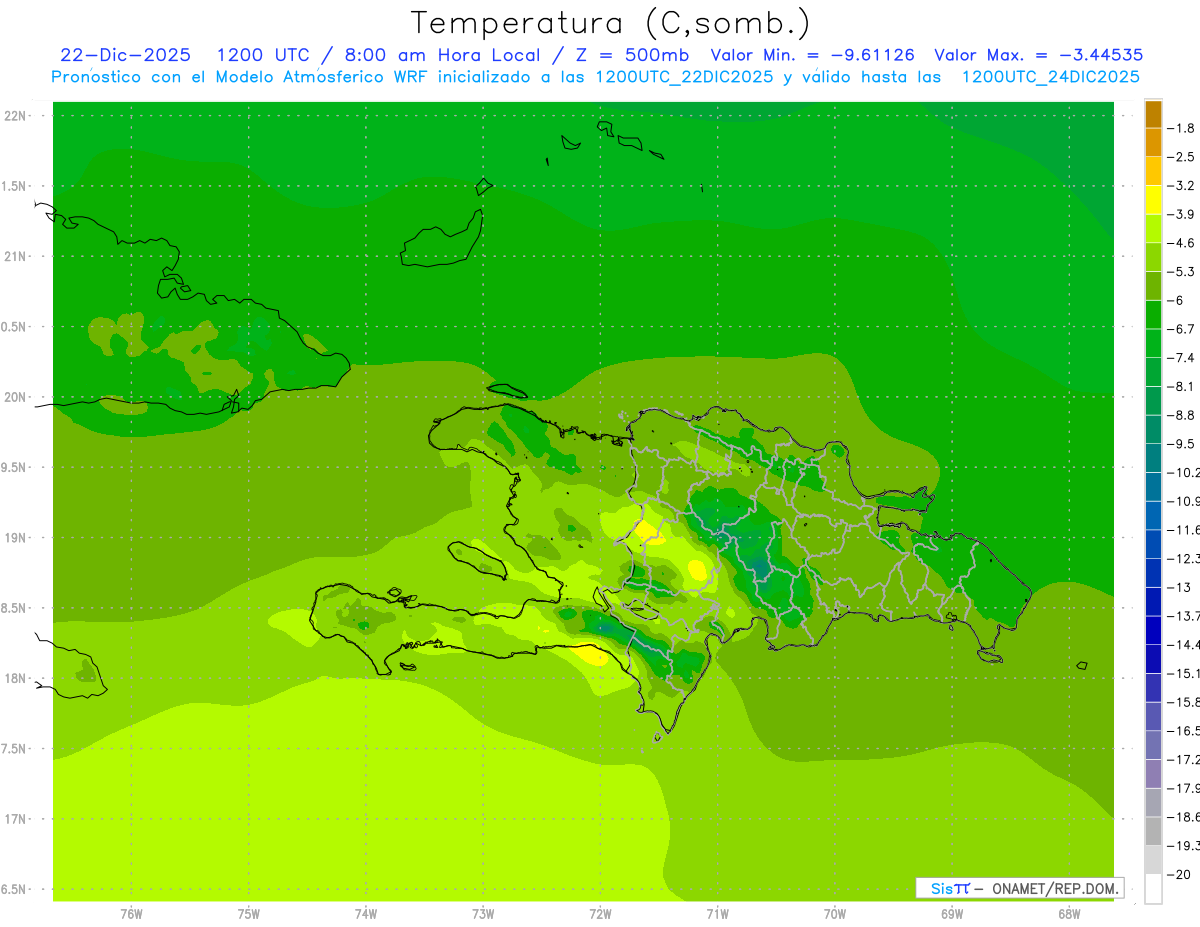Click the white swatch below -20
This screenshot has height=927, width=1200.
1154,889
